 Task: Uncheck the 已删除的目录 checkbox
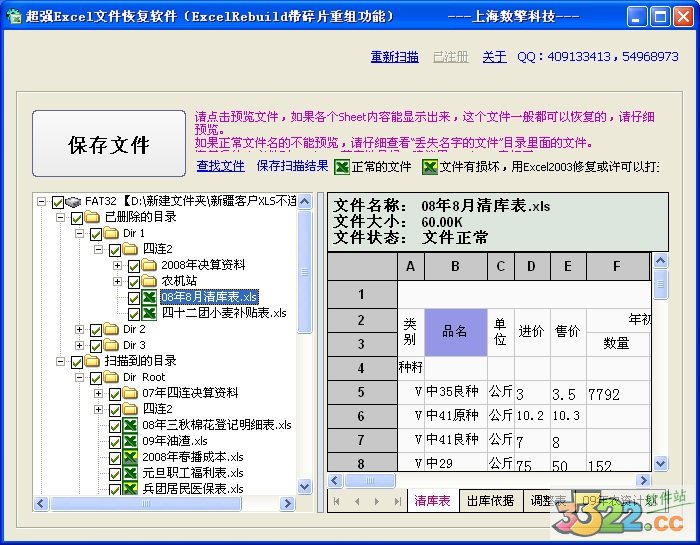tap(77, 218)
